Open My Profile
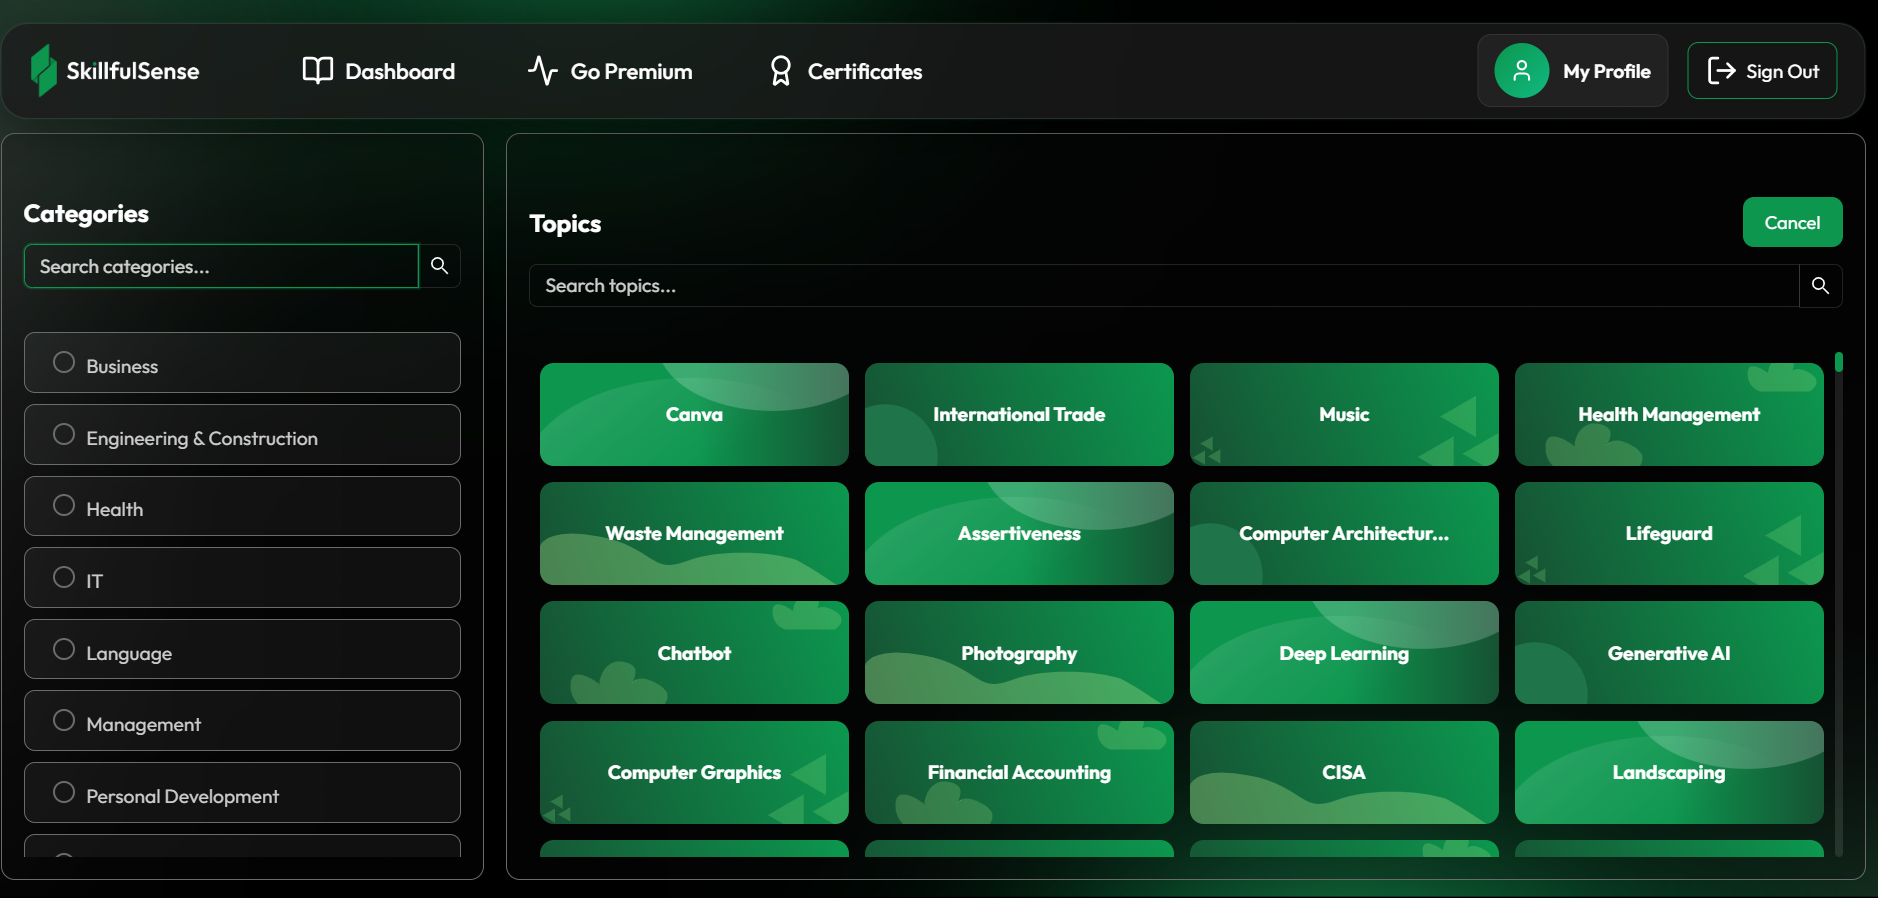 pos(1573,70)
